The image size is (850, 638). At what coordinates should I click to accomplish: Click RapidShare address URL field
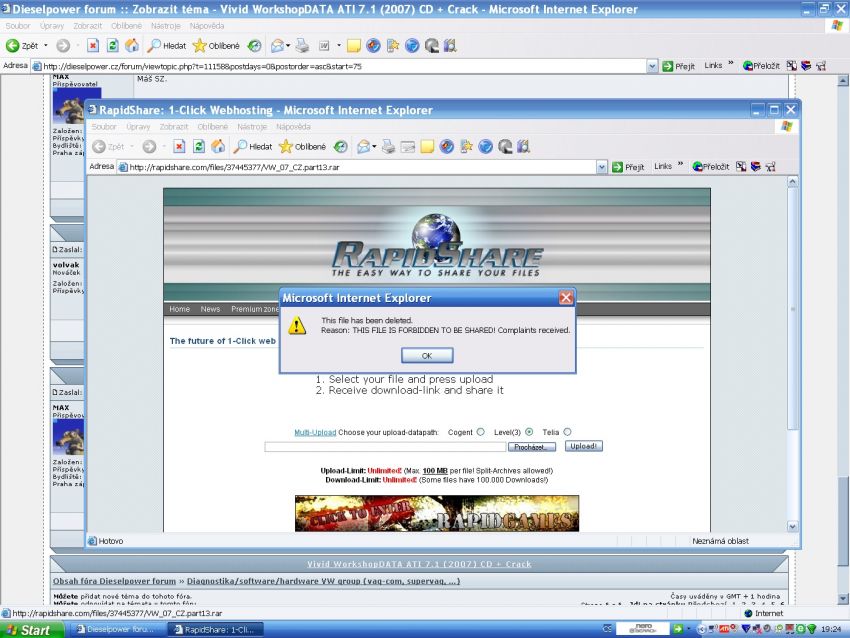tap(358, 167)
